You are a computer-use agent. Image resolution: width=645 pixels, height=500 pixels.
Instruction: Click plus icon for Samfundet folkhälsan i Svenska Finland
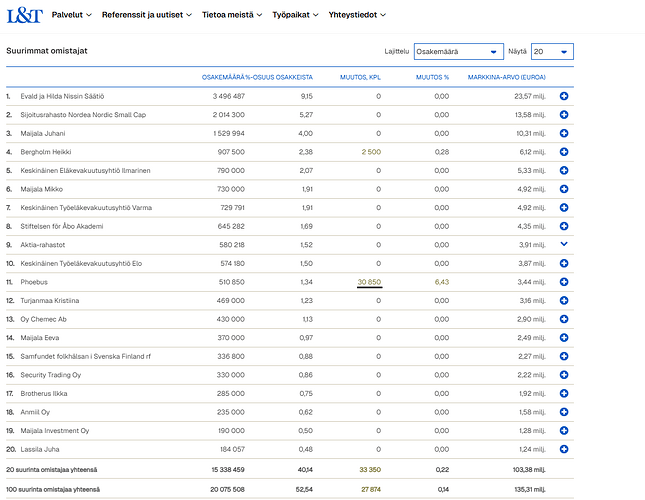point(564,356)
